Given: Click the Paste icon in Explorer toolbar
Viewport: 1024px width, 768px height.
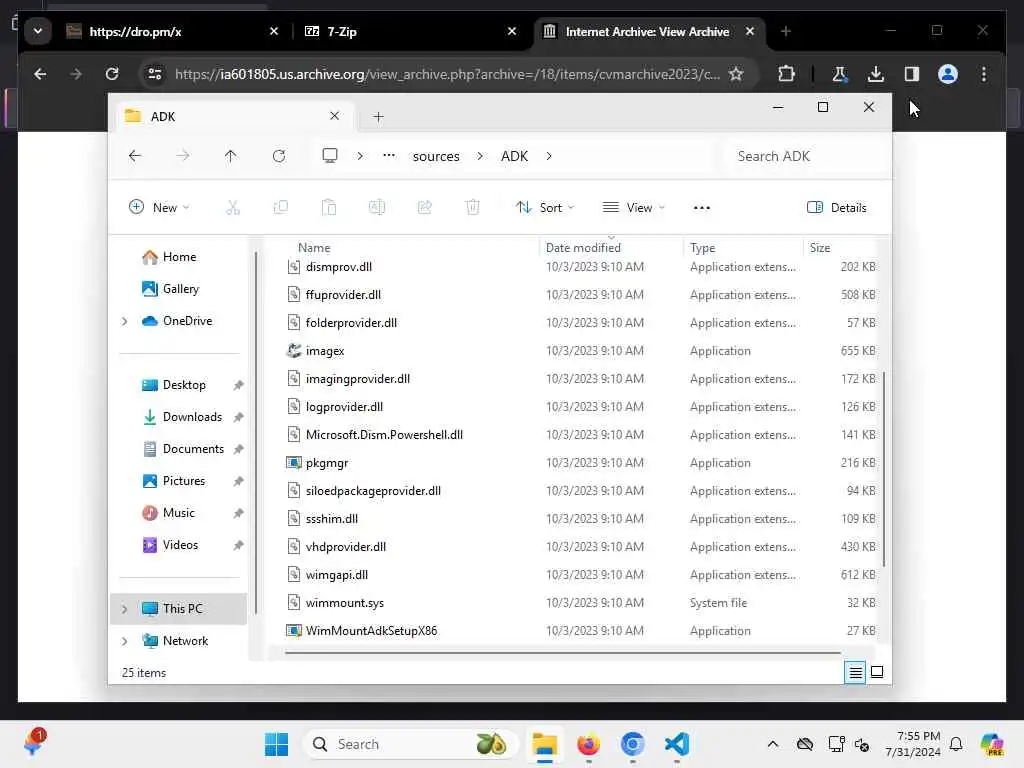Looking at the screenshot, I should [328, 208].
